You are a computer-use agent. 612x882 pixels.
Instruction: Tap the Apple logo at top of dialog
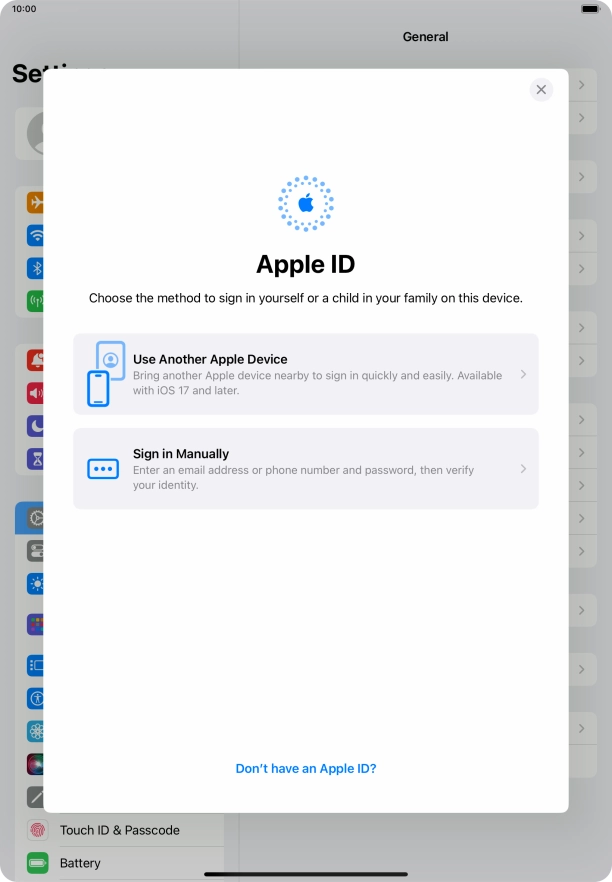pos(306,204)
